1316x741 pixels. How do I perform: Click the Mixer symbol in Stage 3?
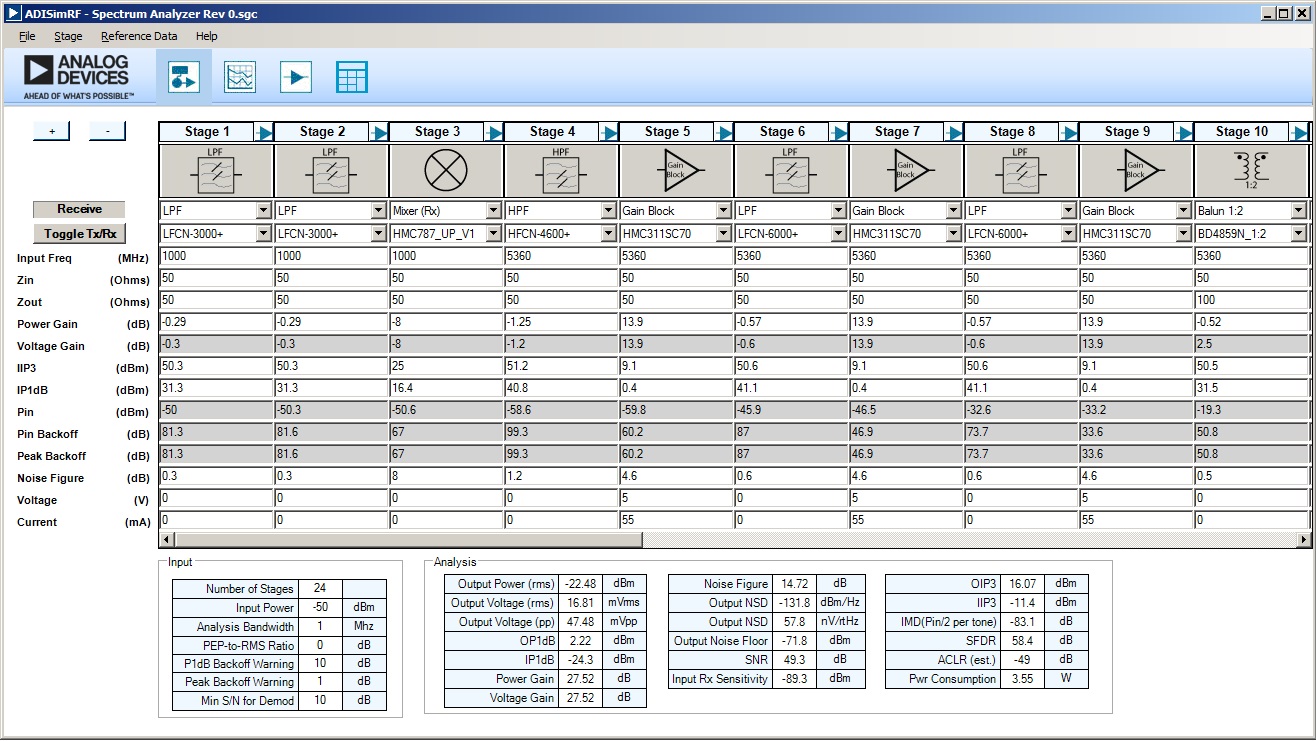445,170
